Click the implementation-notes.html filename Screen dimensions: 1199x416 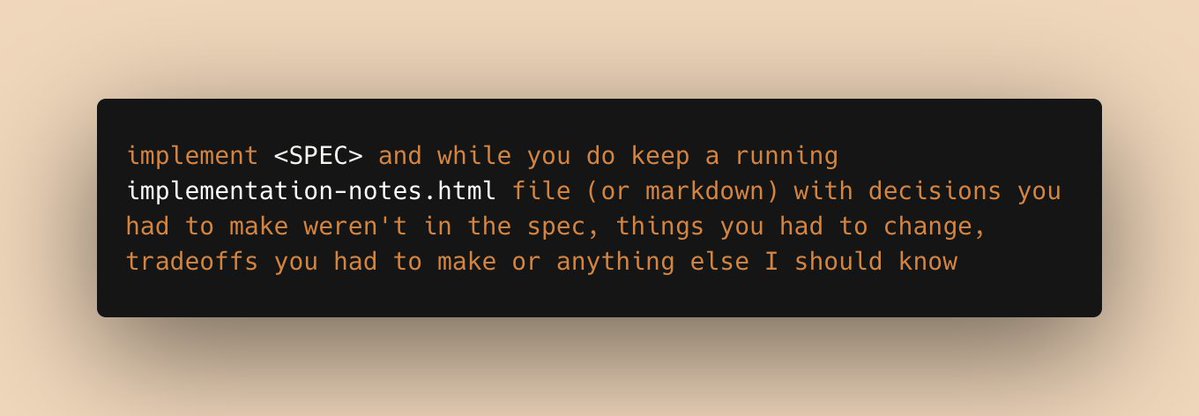click(x=311, y=191)
